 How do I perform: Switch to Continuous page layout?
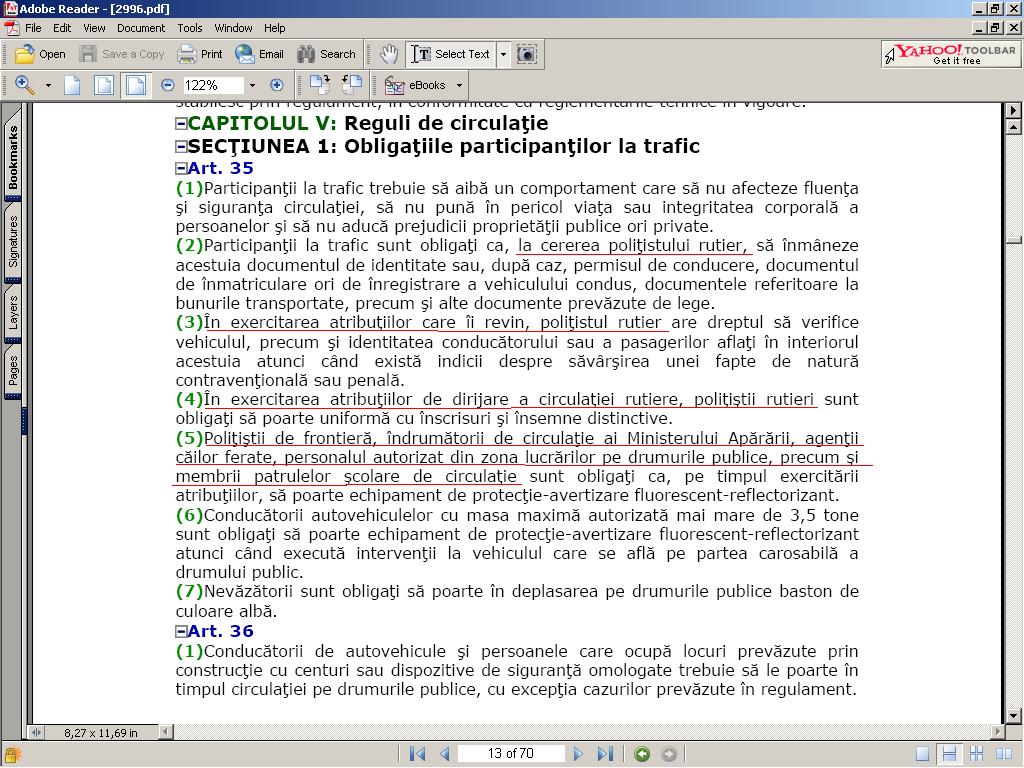coord(950,754)
